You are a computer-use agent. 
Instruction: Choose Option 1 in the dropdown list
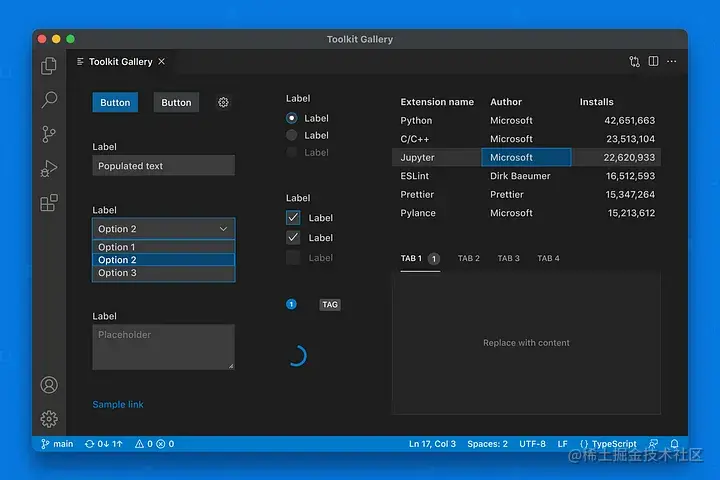(163, 247)
